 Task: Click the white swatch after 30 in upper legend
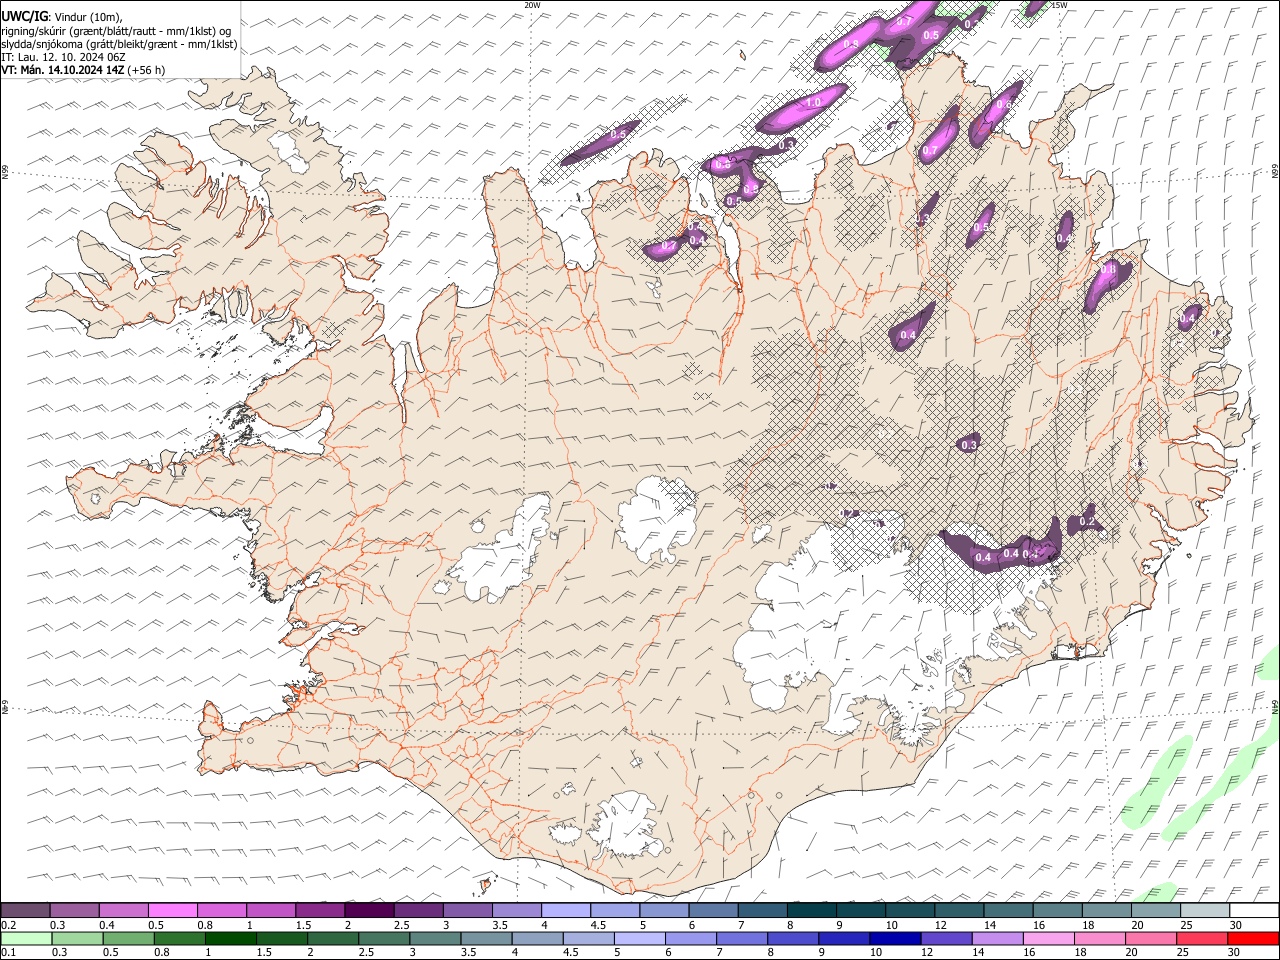tap(1253, 910)
